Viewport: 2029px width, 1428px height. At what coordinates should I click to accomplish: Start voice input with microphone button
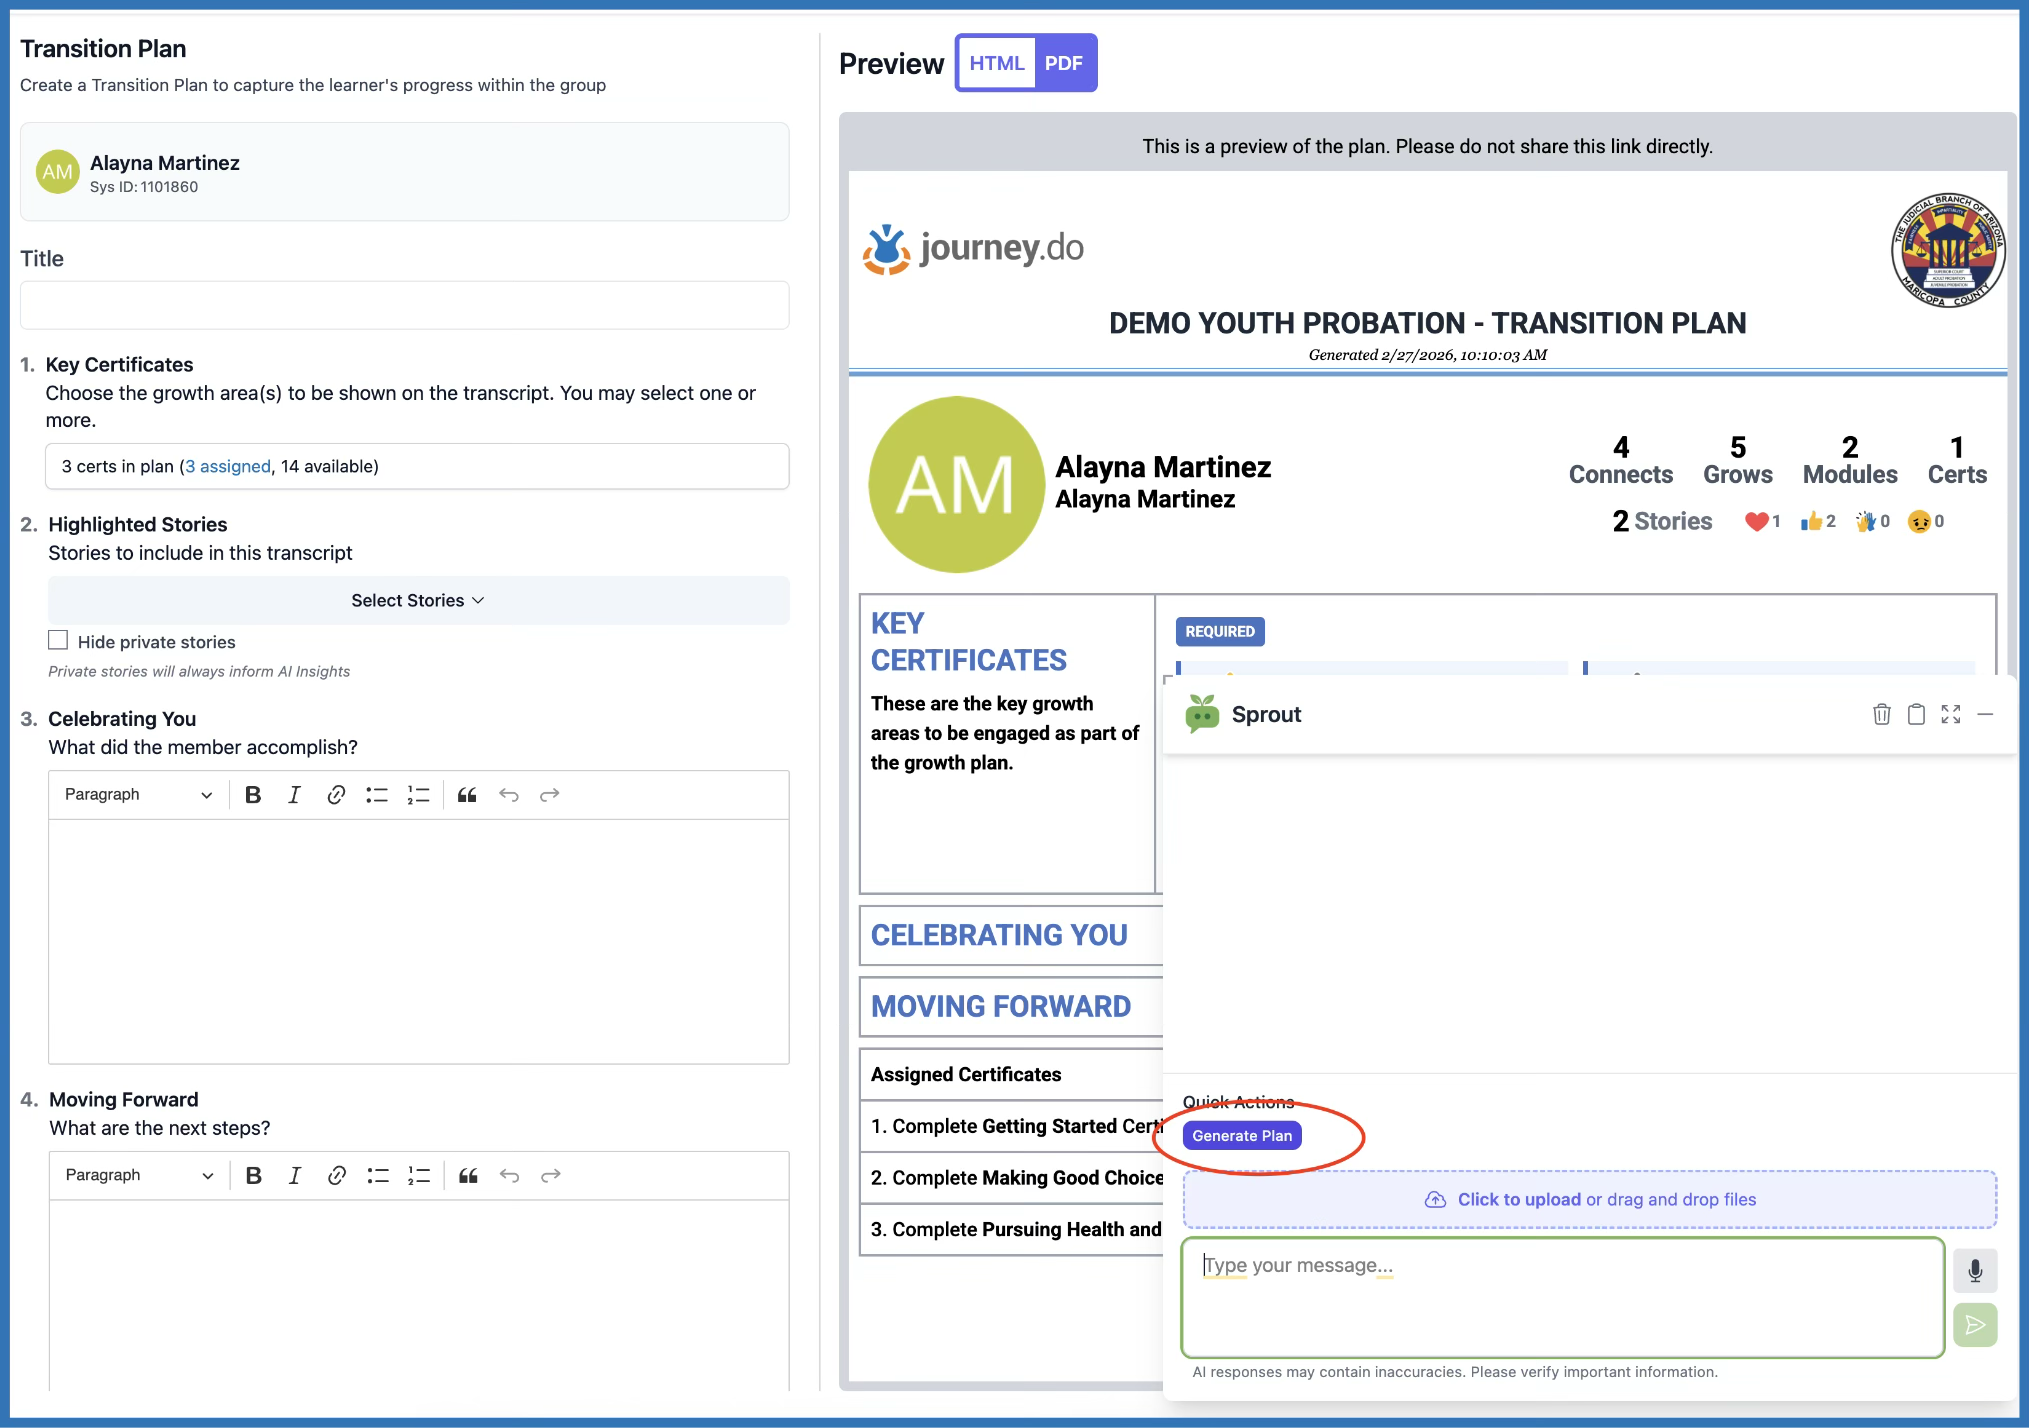(1975, 1270)
